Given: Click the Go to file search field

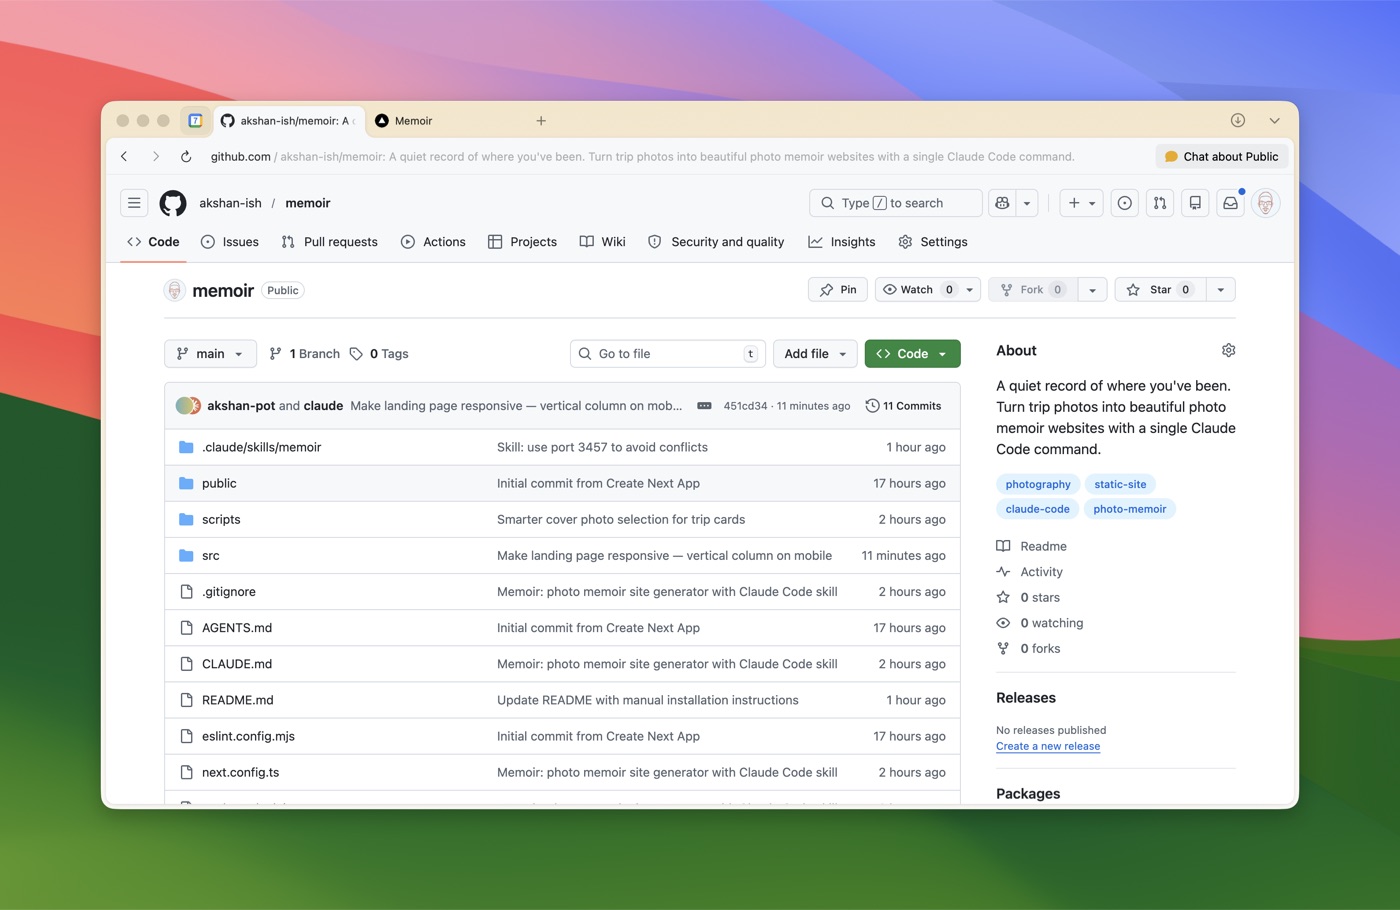Looking at the screenshot, I should [667, 353].
